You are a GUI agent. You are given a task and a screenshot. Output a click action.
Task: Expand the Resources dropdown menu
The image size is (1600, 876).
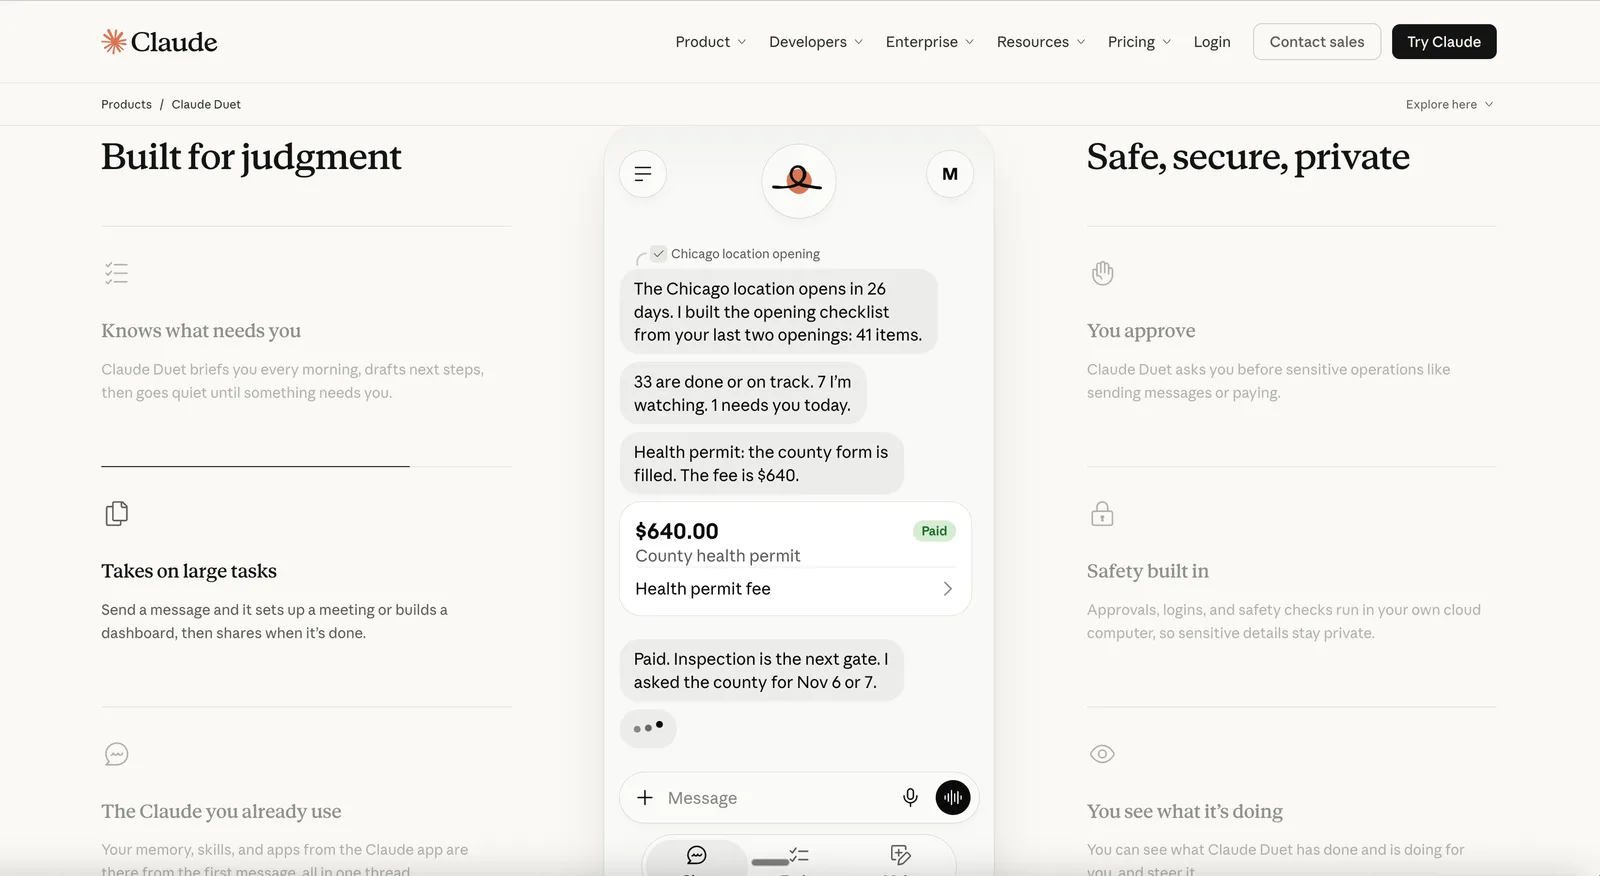pos(1041,42)
